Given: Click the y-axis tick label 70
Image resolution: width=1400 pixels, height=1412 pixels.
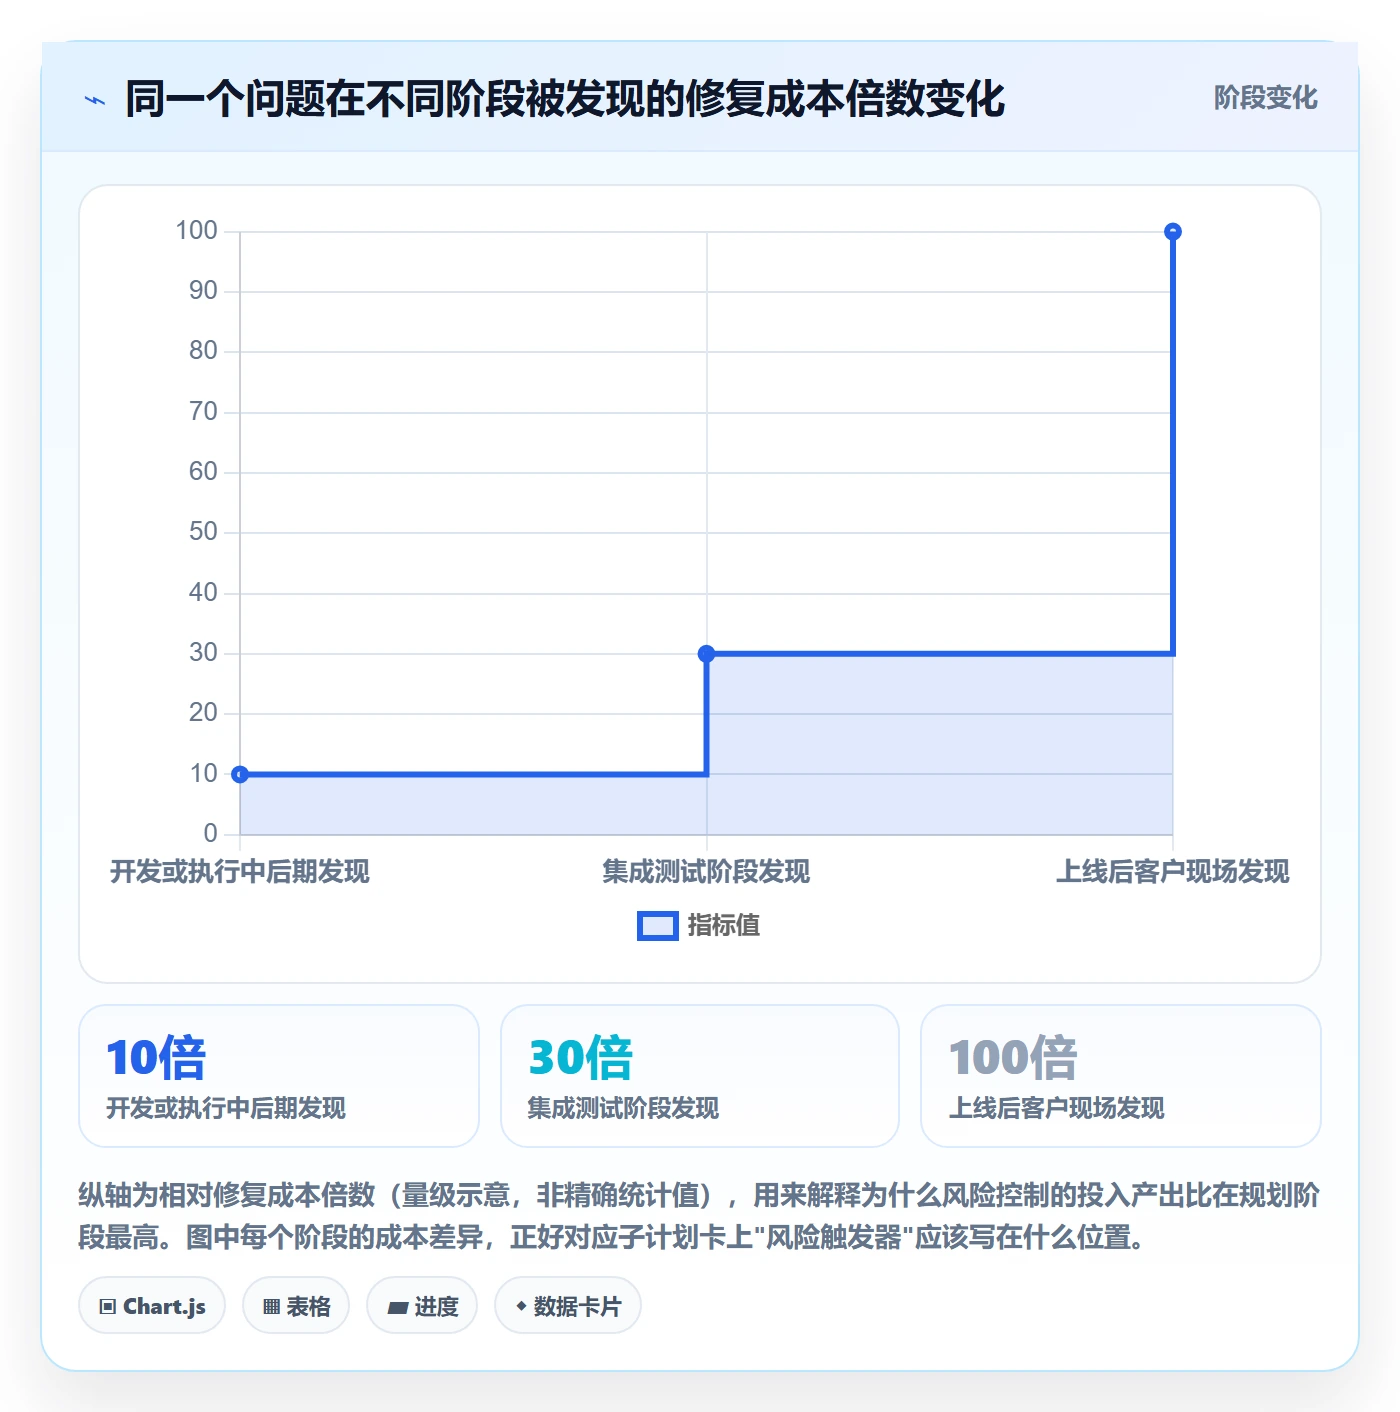Looking at the screenshot, I should tap(203, 412).
